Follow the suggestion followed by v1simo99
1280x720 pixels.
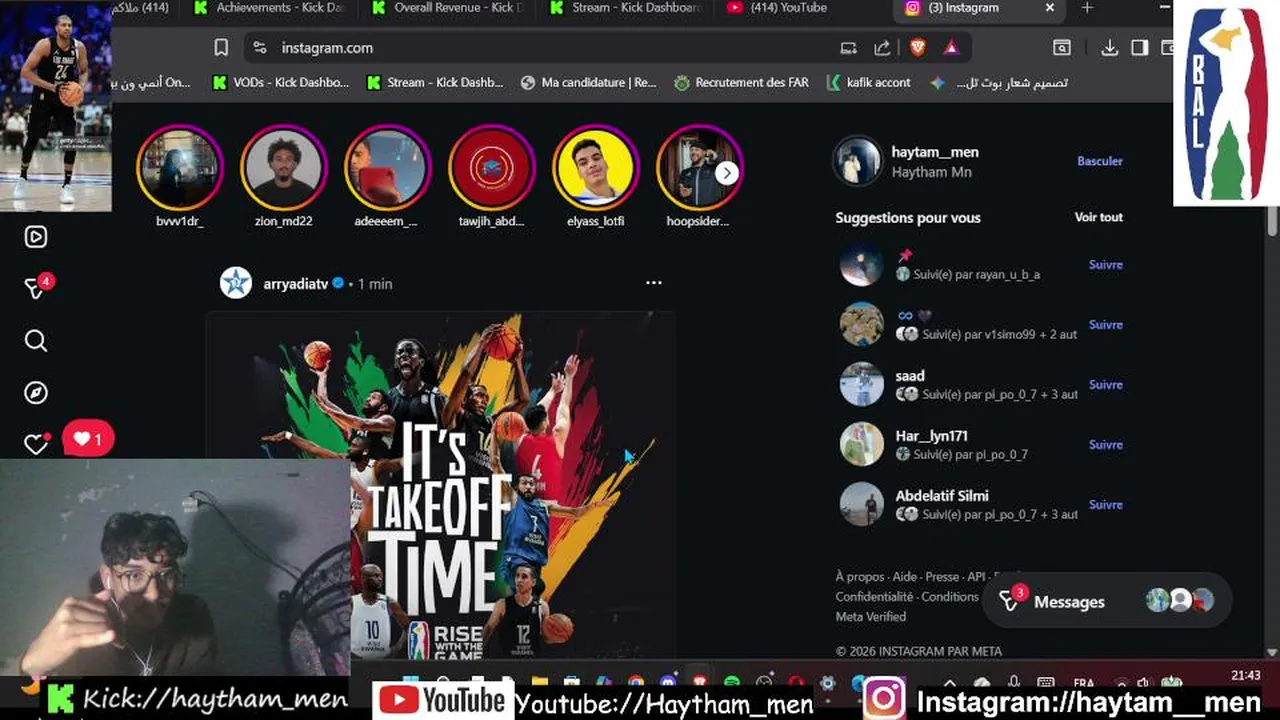pos(1106,325)
